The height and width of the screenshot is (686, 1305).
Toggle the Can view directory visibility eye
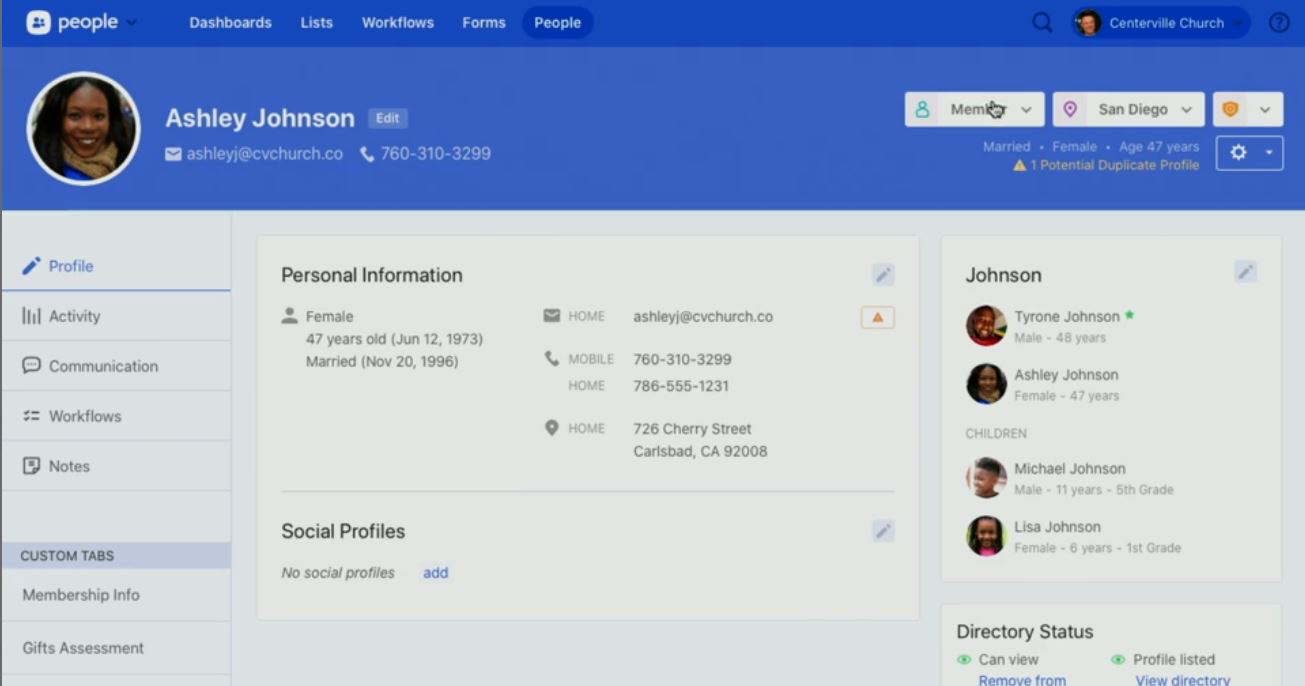962,658
